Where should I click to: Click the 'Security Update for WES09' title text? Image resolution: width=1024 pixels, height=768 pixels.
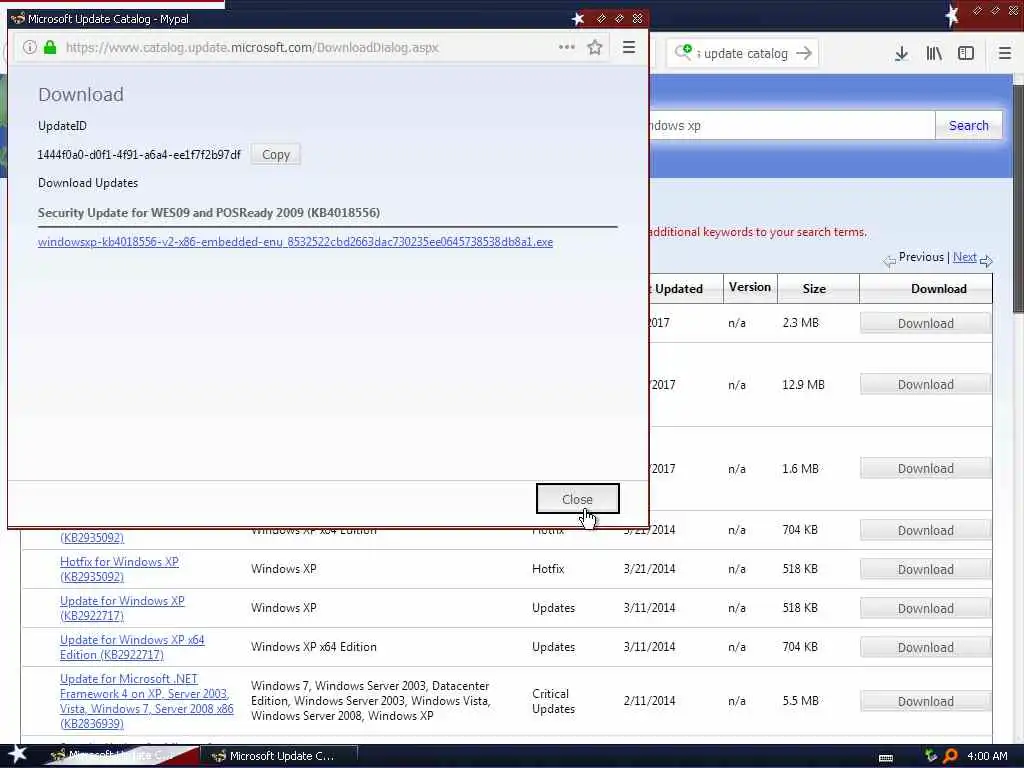[x=209, y=213]
